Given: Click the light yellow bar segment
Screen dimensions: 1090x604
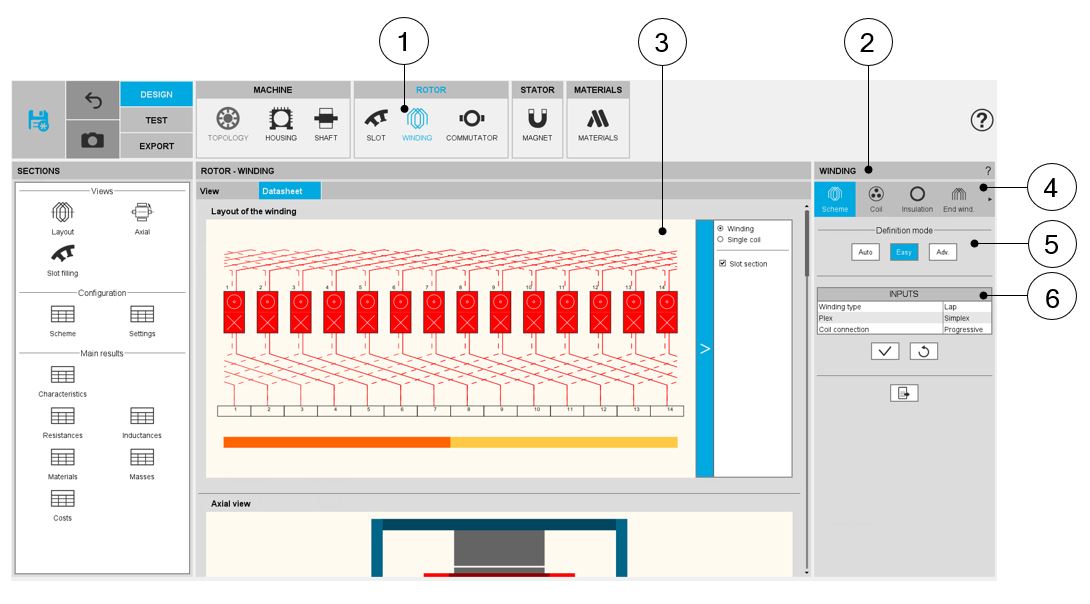Looking at the screenshot, I should pyautogui.click(x=564, y=442).
